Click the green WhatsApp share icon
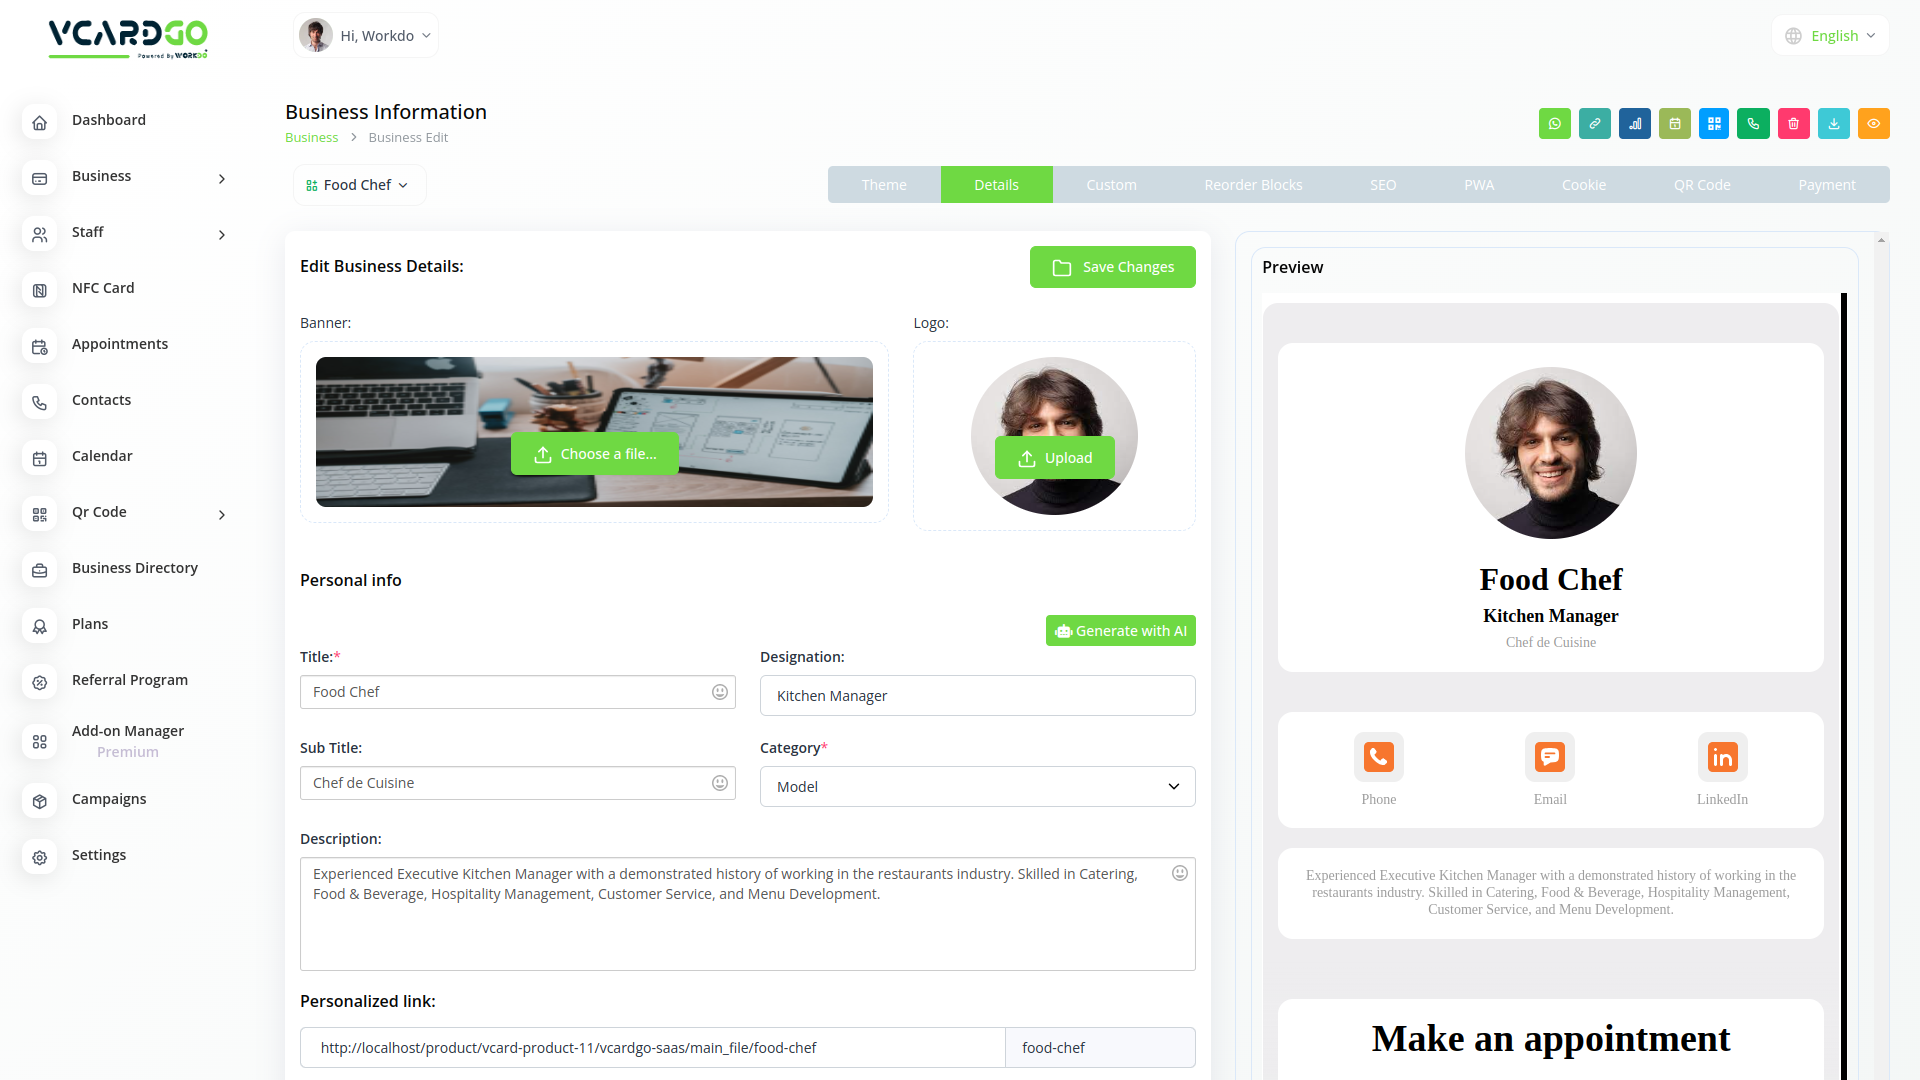The image size is (1920, 1080). point(1554,124)
